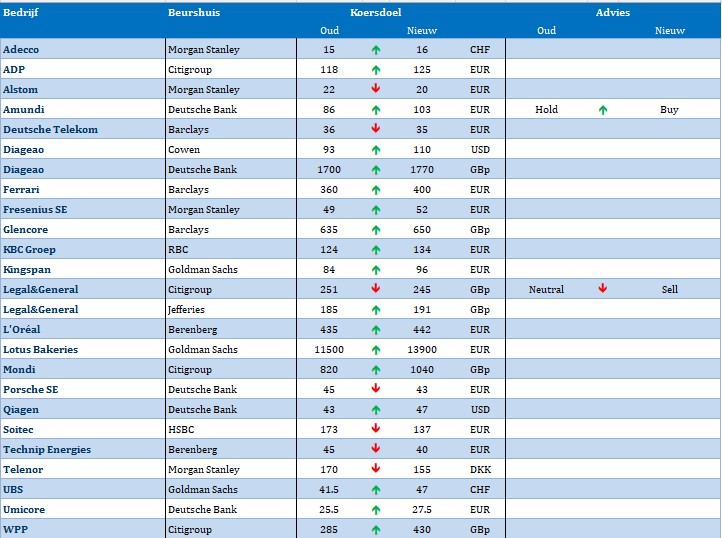Click Amundi's green price target arrow

point(376,110)
